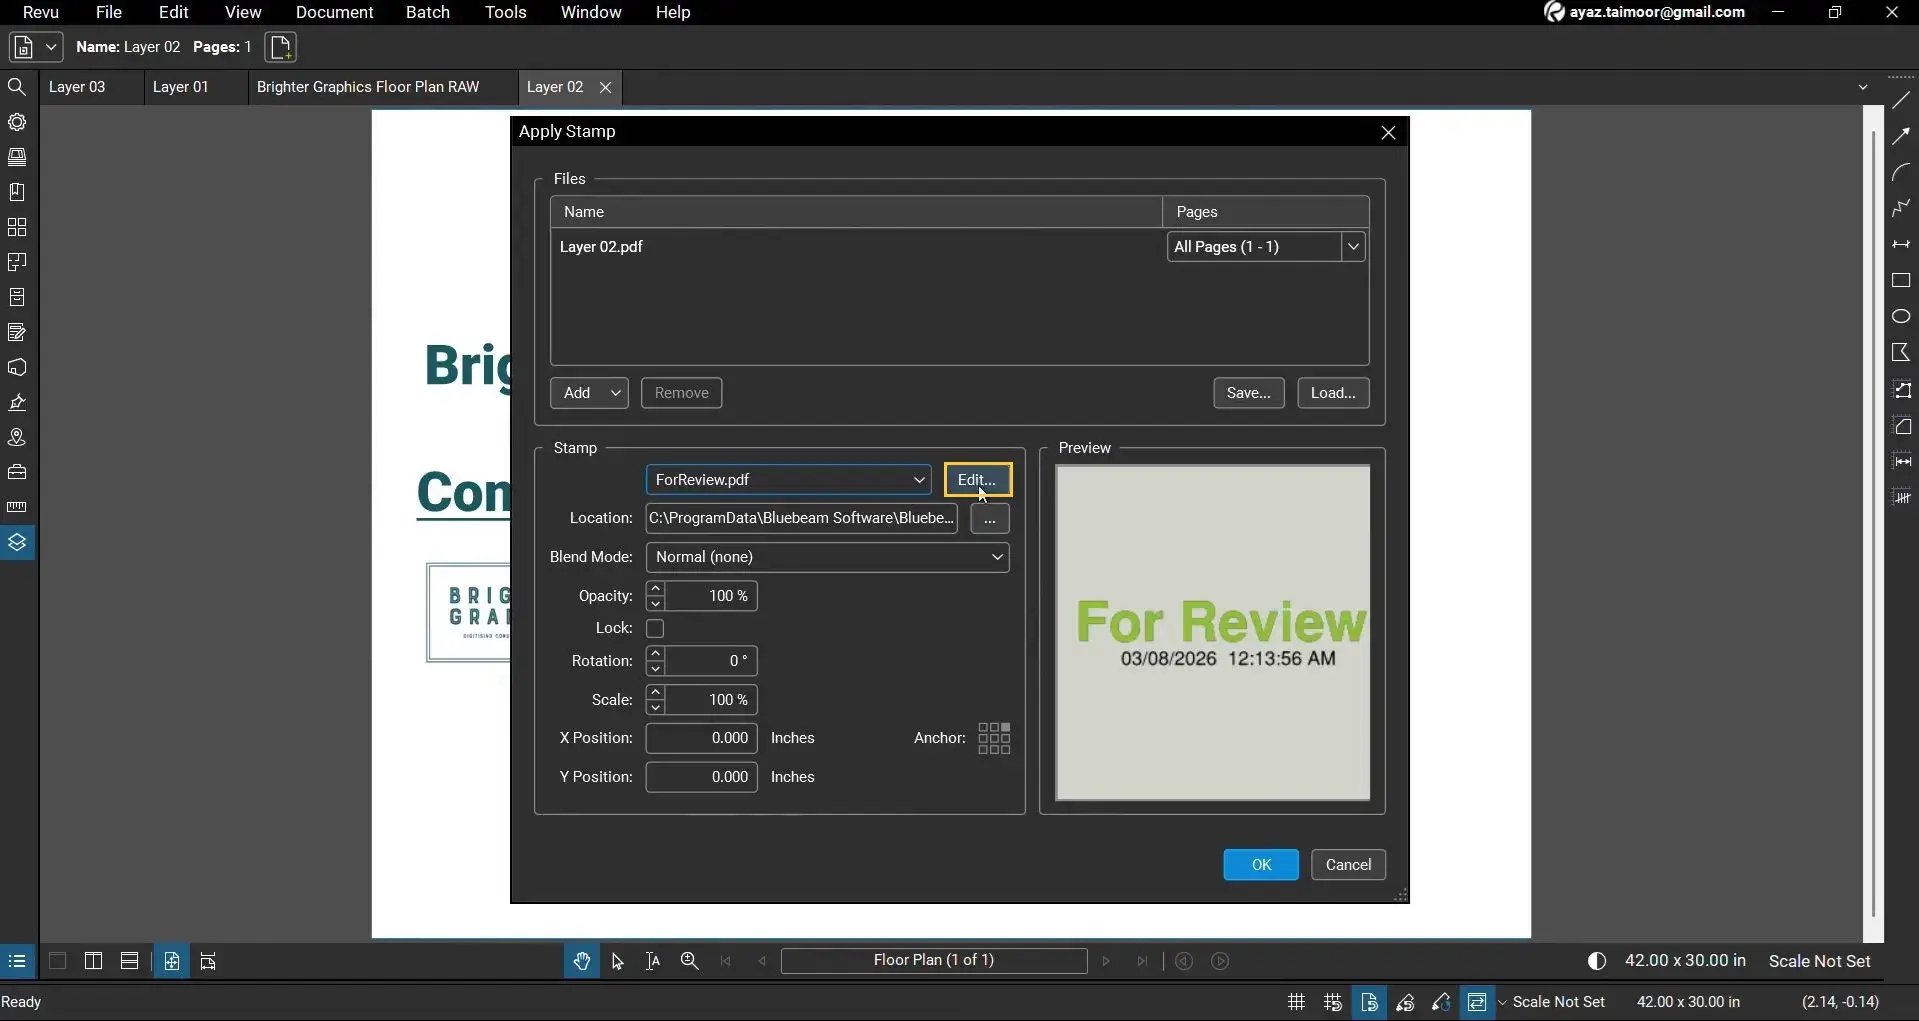Click the Save... button
This screenshot has width=1919, height=1021.
1248,393
